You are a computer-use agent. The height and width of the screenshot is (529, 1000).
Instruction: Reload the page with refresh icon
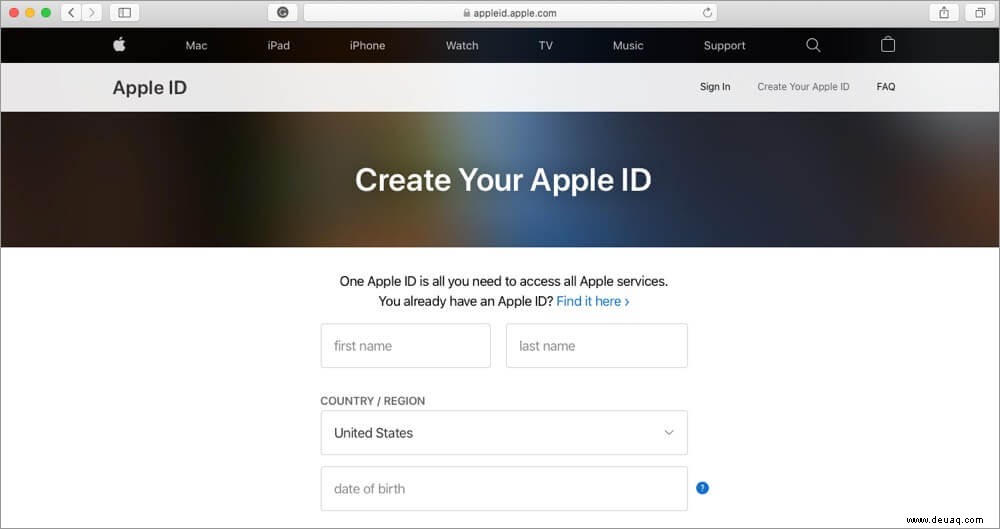[707, 12]
